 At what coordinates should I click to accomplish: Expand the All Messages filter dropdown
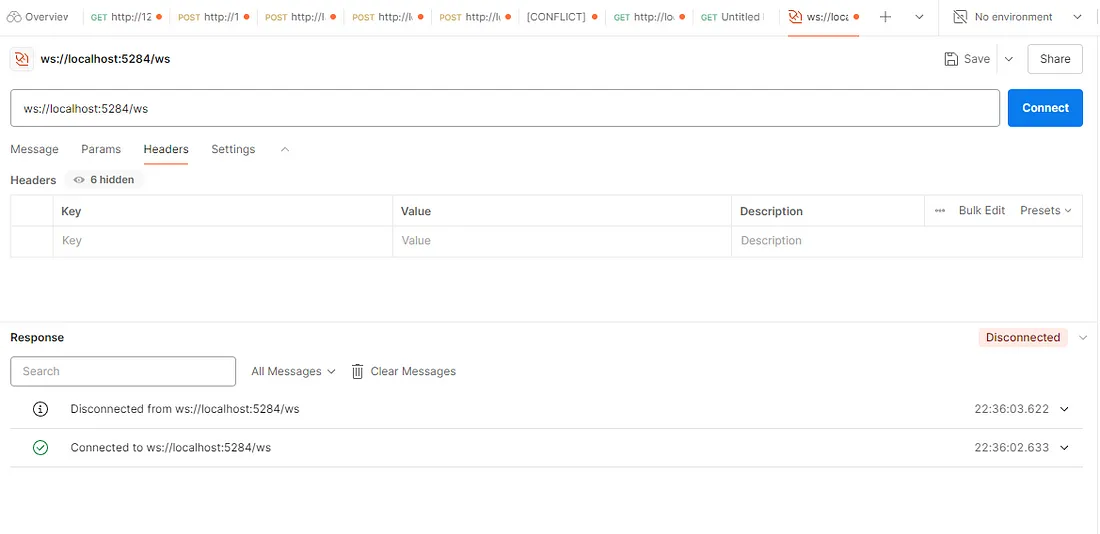pyautogui.click(x=293, y=371)
